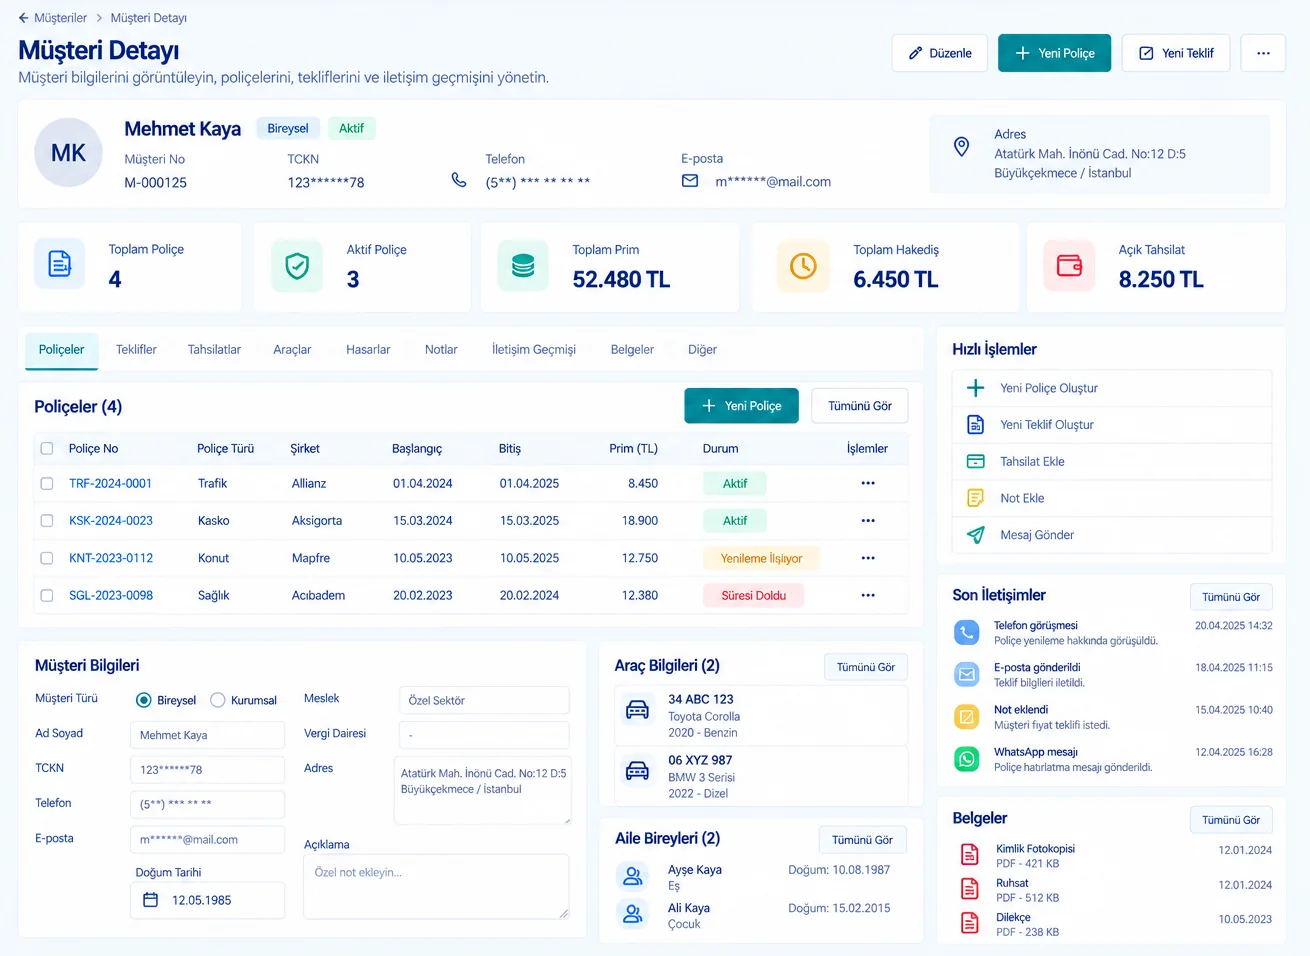
Task: Click the Doğum Tarihi date field
Action: click(x=207, y=900)
